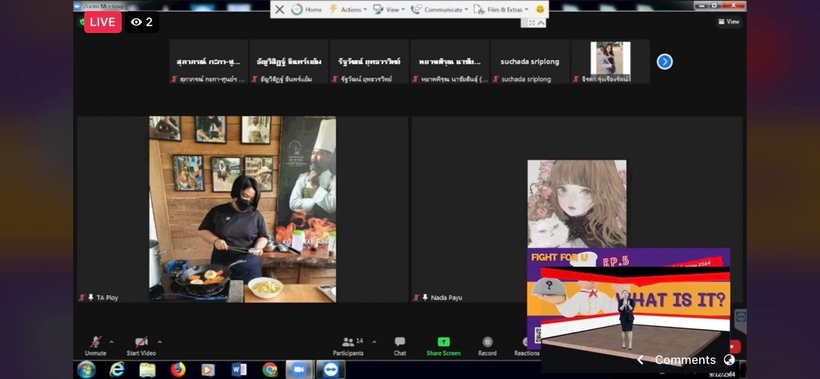Open the Communicate menu
Image resolution: width=820 pixels, height=379 pixels.
439,9
